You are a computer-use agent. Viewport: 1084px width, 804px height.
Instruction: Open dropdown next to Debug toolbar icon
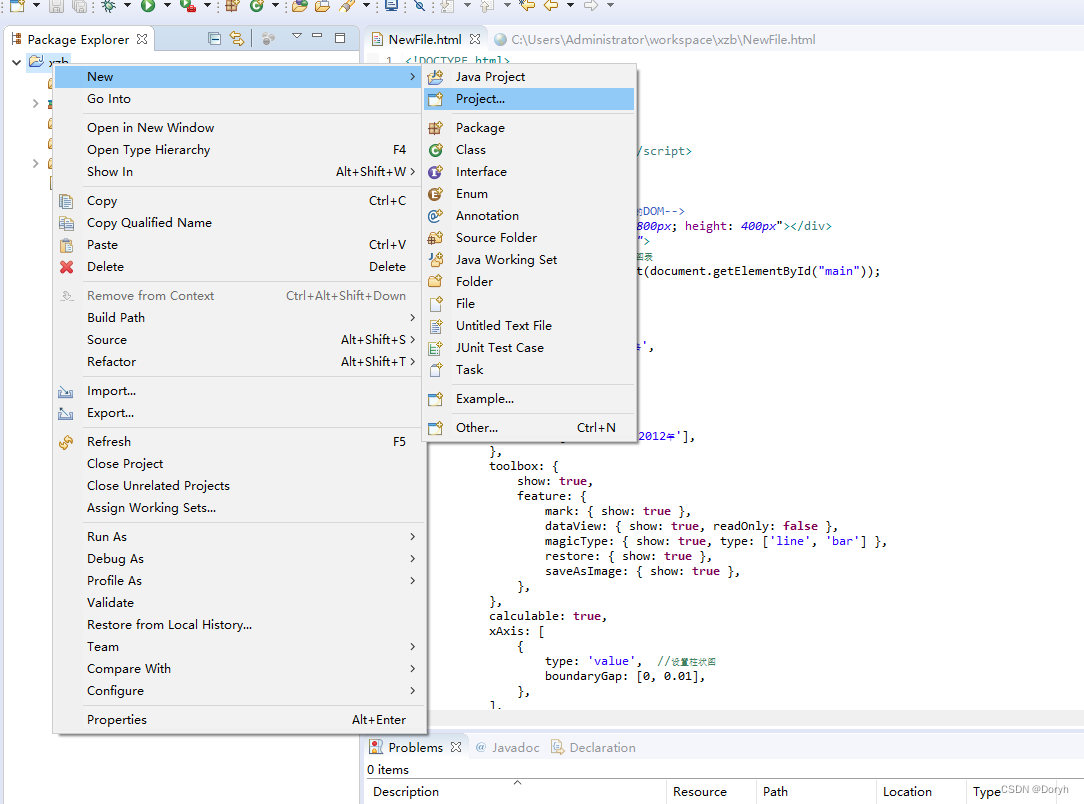pos(127,6)
